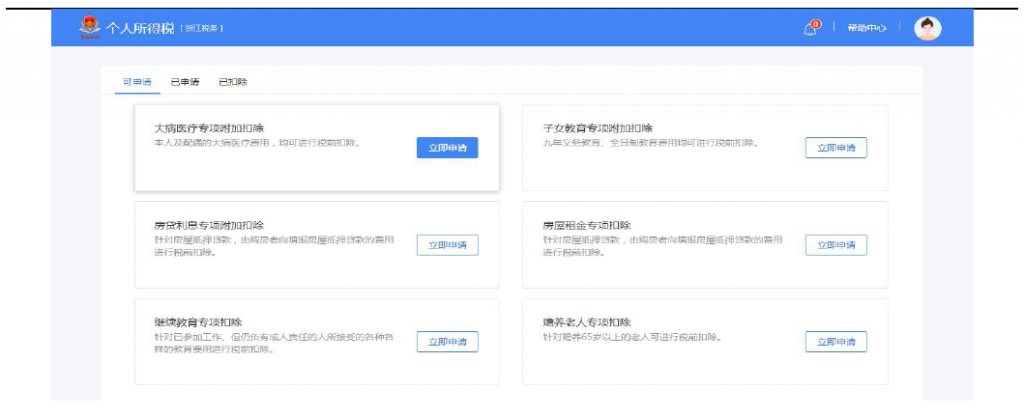This screenshot has height=418, width=1024.
Task: Open the user avatar menu
Action: (927, 28)
